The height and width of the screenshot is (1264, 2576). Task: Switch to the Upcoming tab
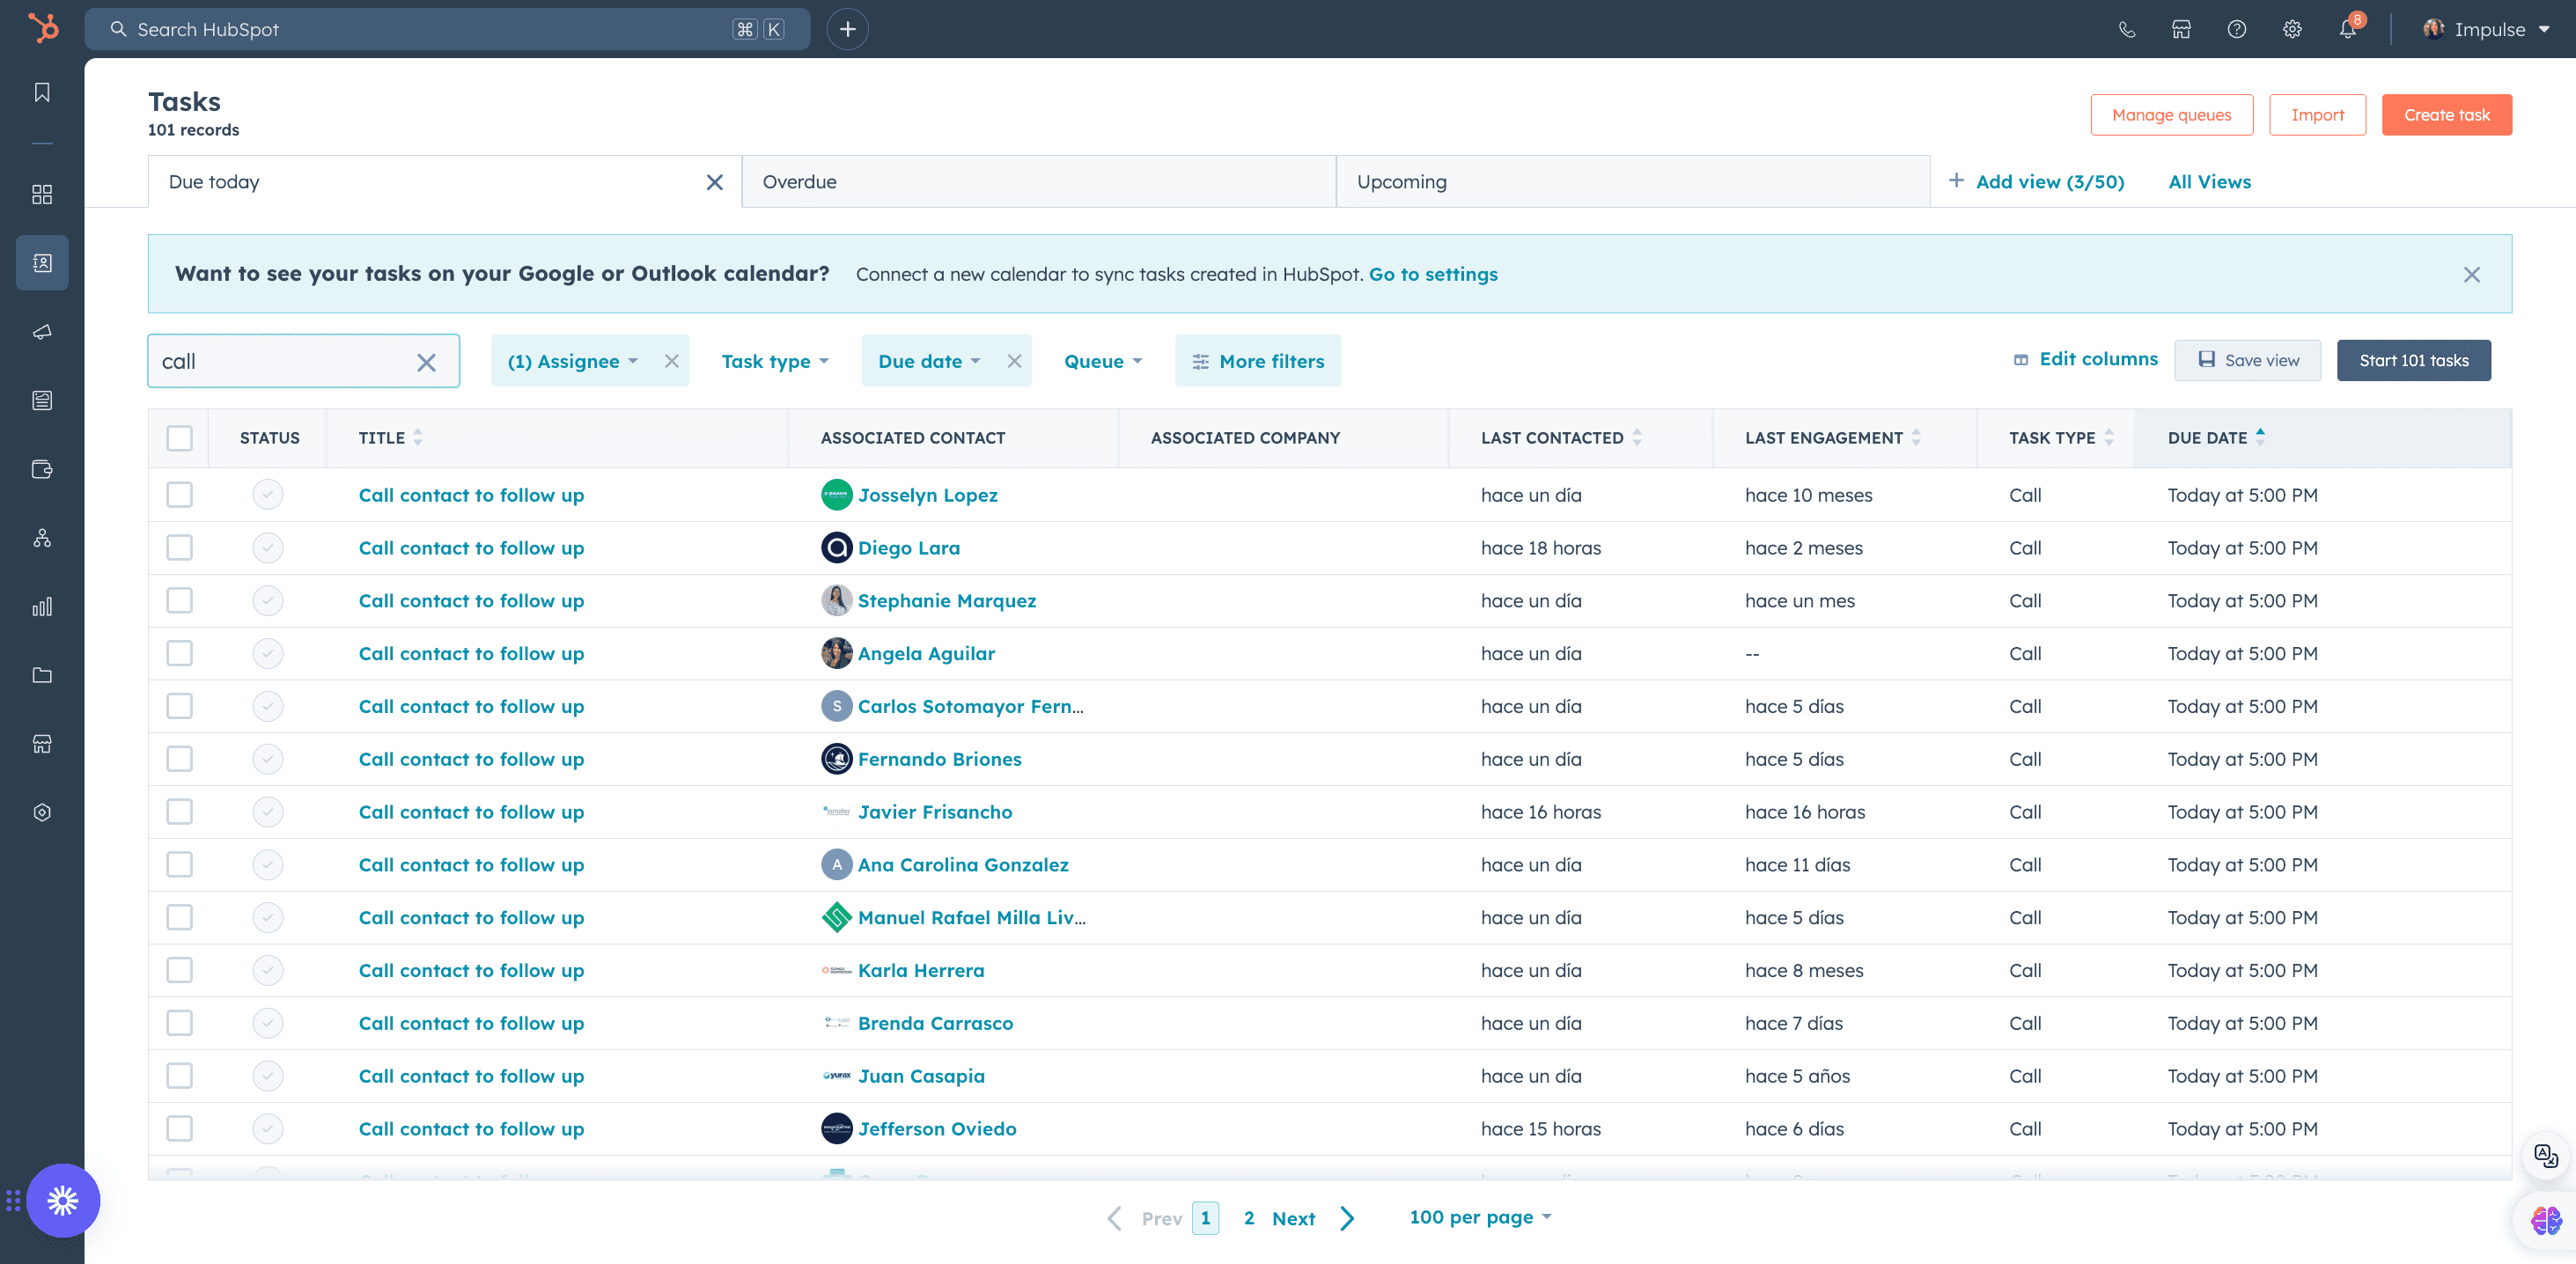point(1632,181)
